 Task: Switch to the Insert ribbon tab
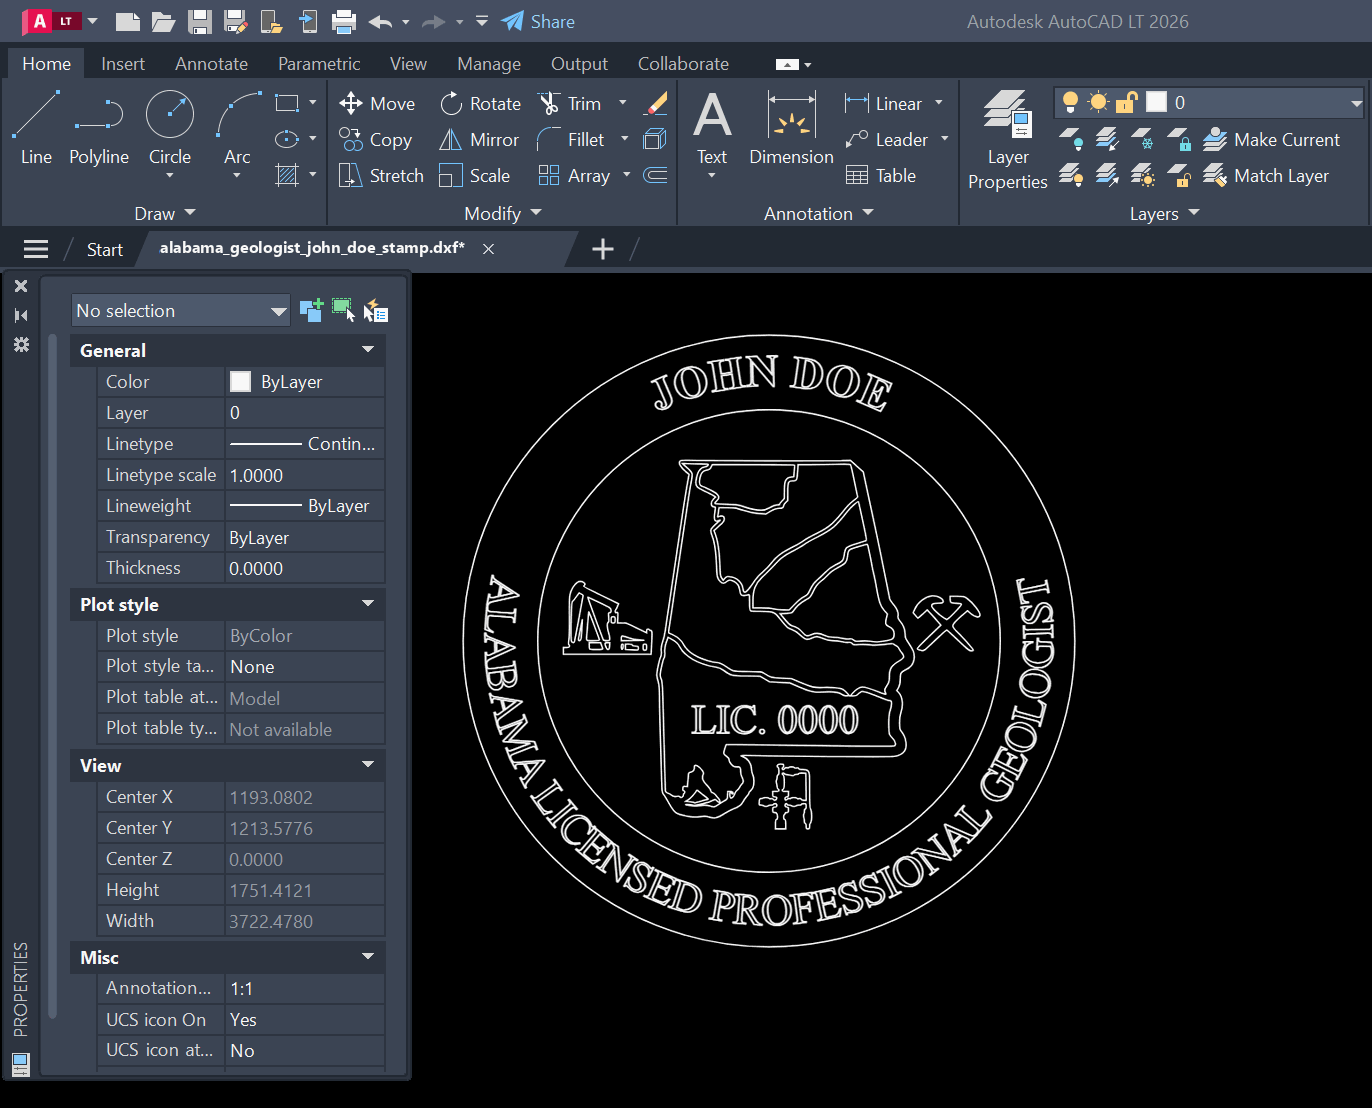pyautogui.click(x=123, y=64)
